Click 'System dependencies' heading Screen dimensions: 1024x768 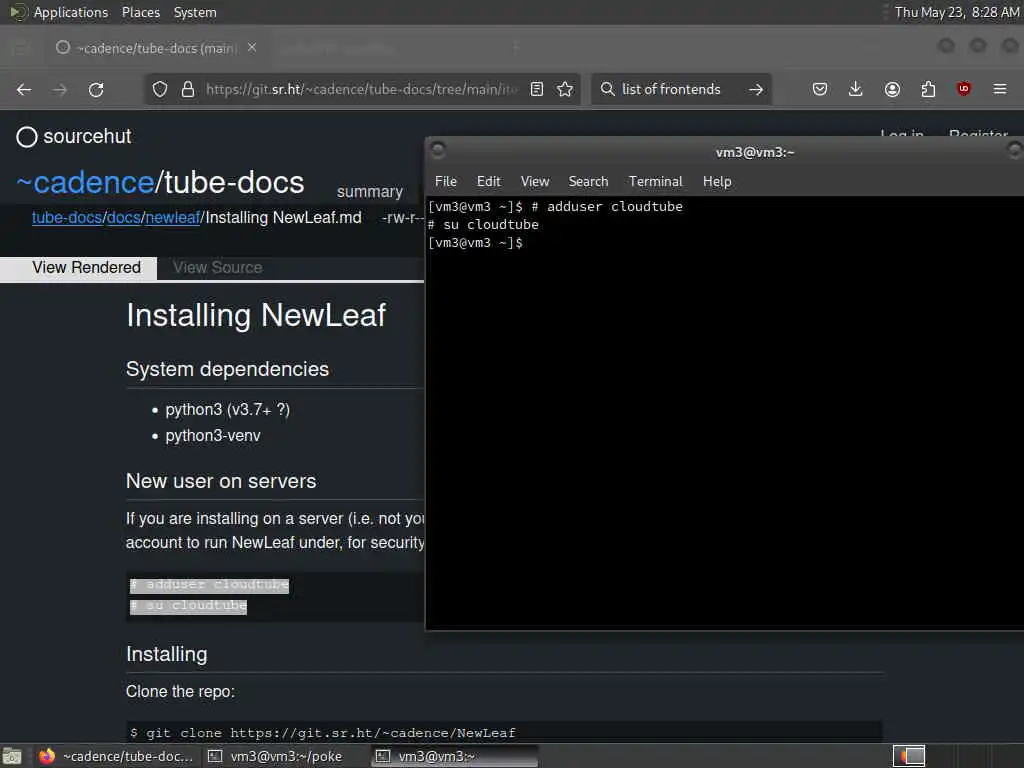click(x=227, y=369)
